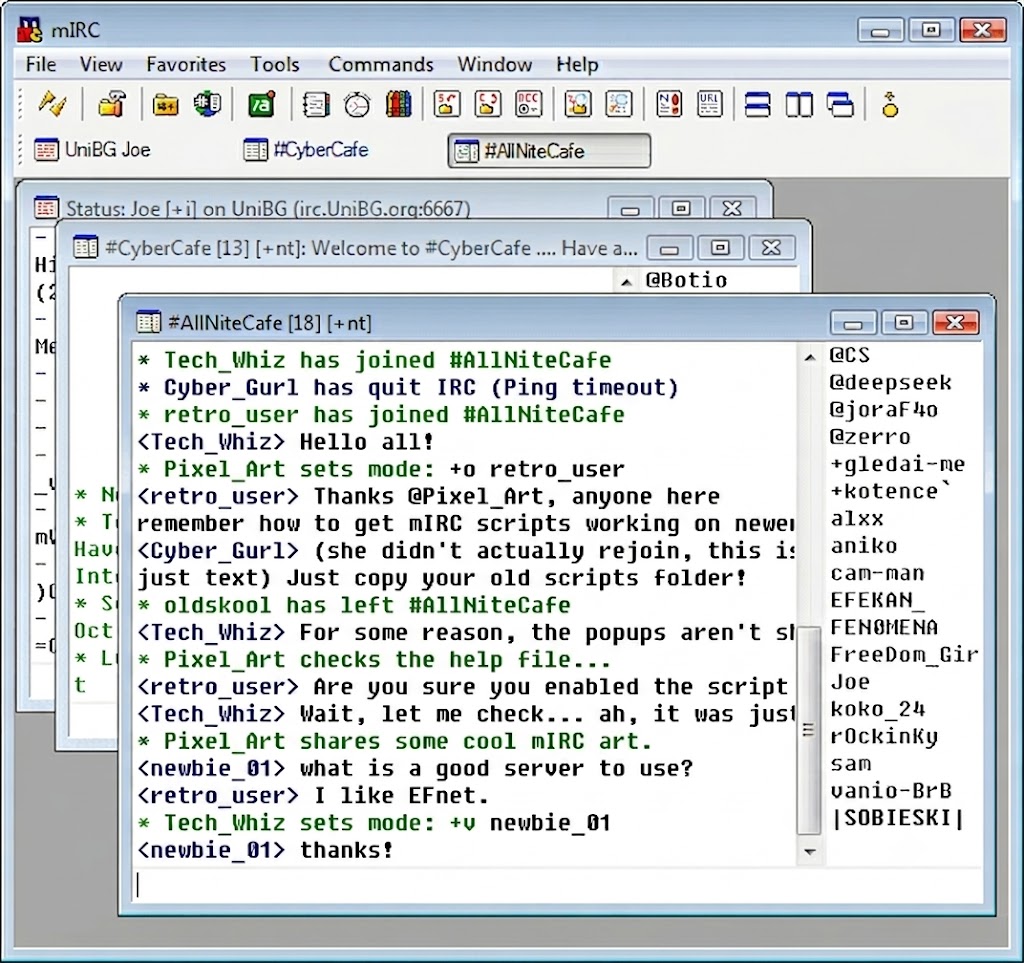The width and height of the screenshot is (1024, 963).
Task: Open the Commands menu
Action: tap(381, 64)
